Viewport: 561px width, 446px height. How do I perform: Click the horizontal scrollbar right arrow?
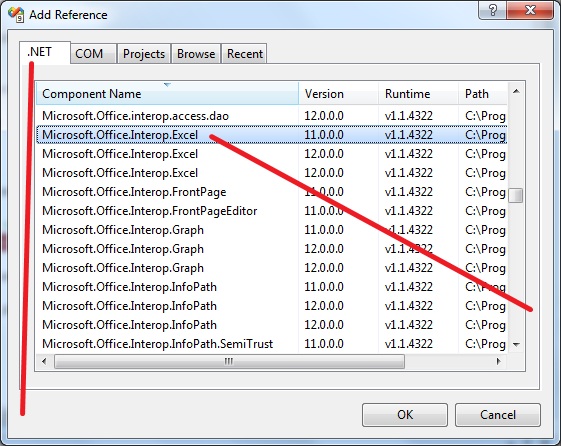pyautogui.click(x=498, y=362)
